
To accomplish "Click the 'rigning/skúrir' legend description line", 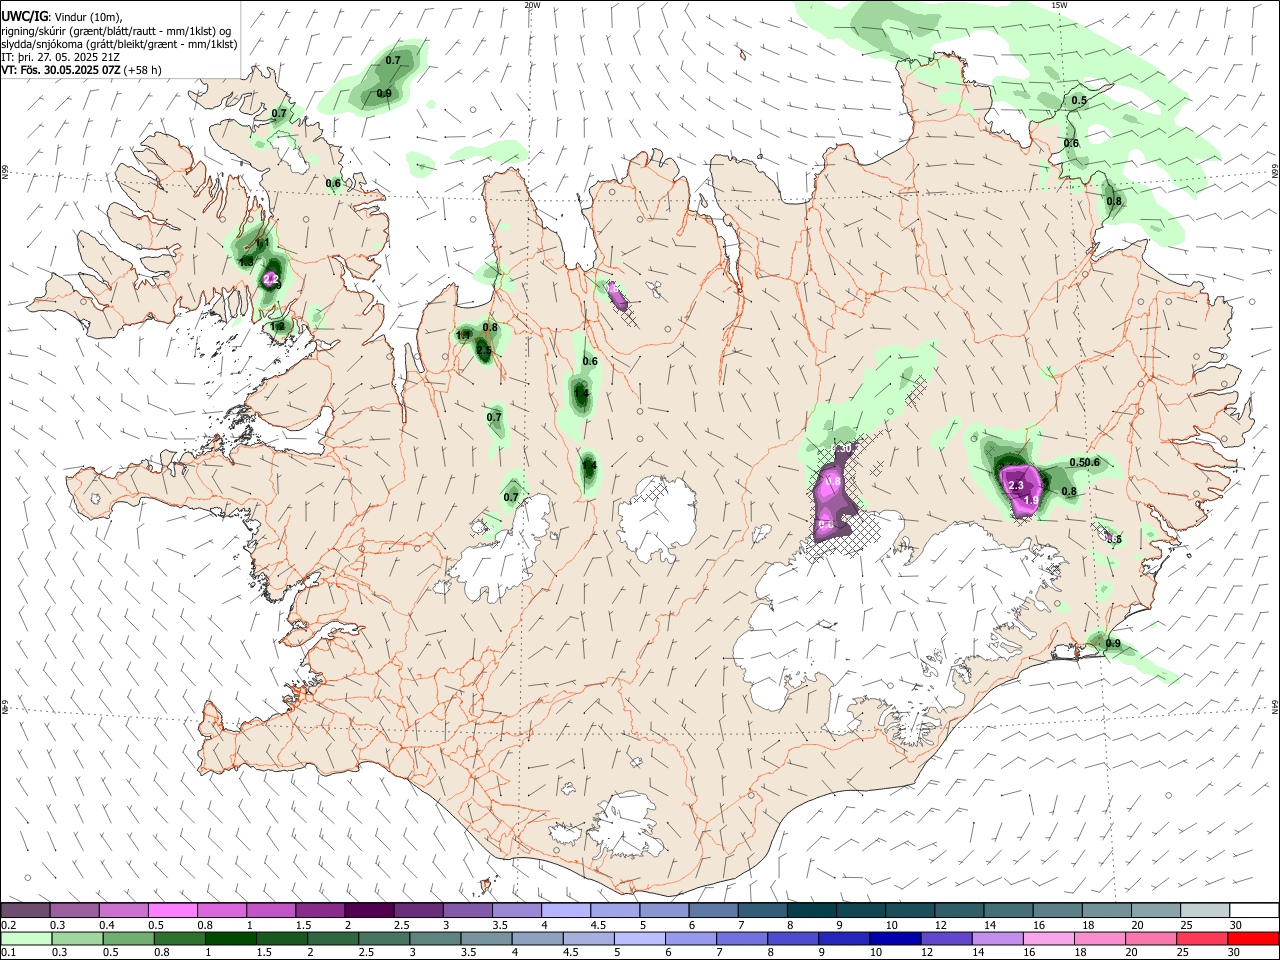I will coord(116,30).
